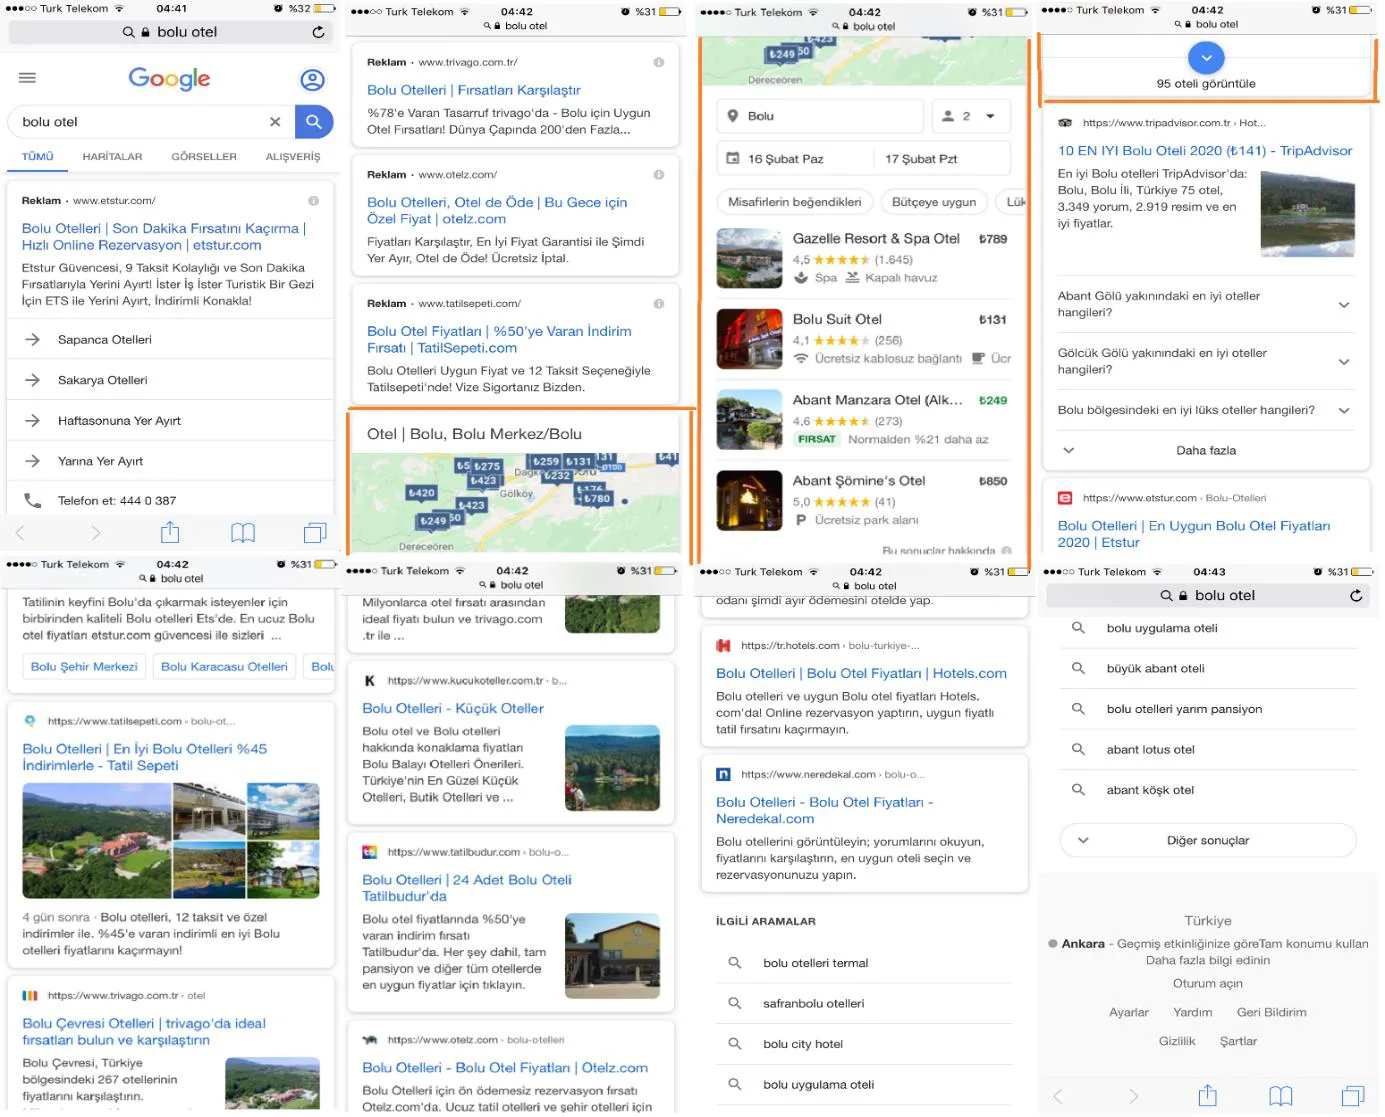Open the Bolu Otelleri - Küçük Oteller result

[453, 708]
